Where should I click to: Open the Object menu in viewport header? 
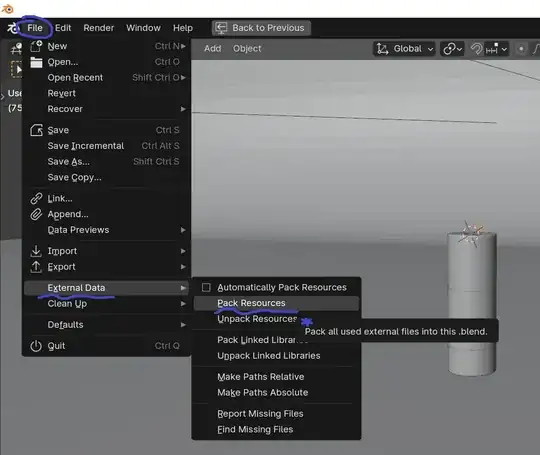pyautogui.click(x=247, y=49)
